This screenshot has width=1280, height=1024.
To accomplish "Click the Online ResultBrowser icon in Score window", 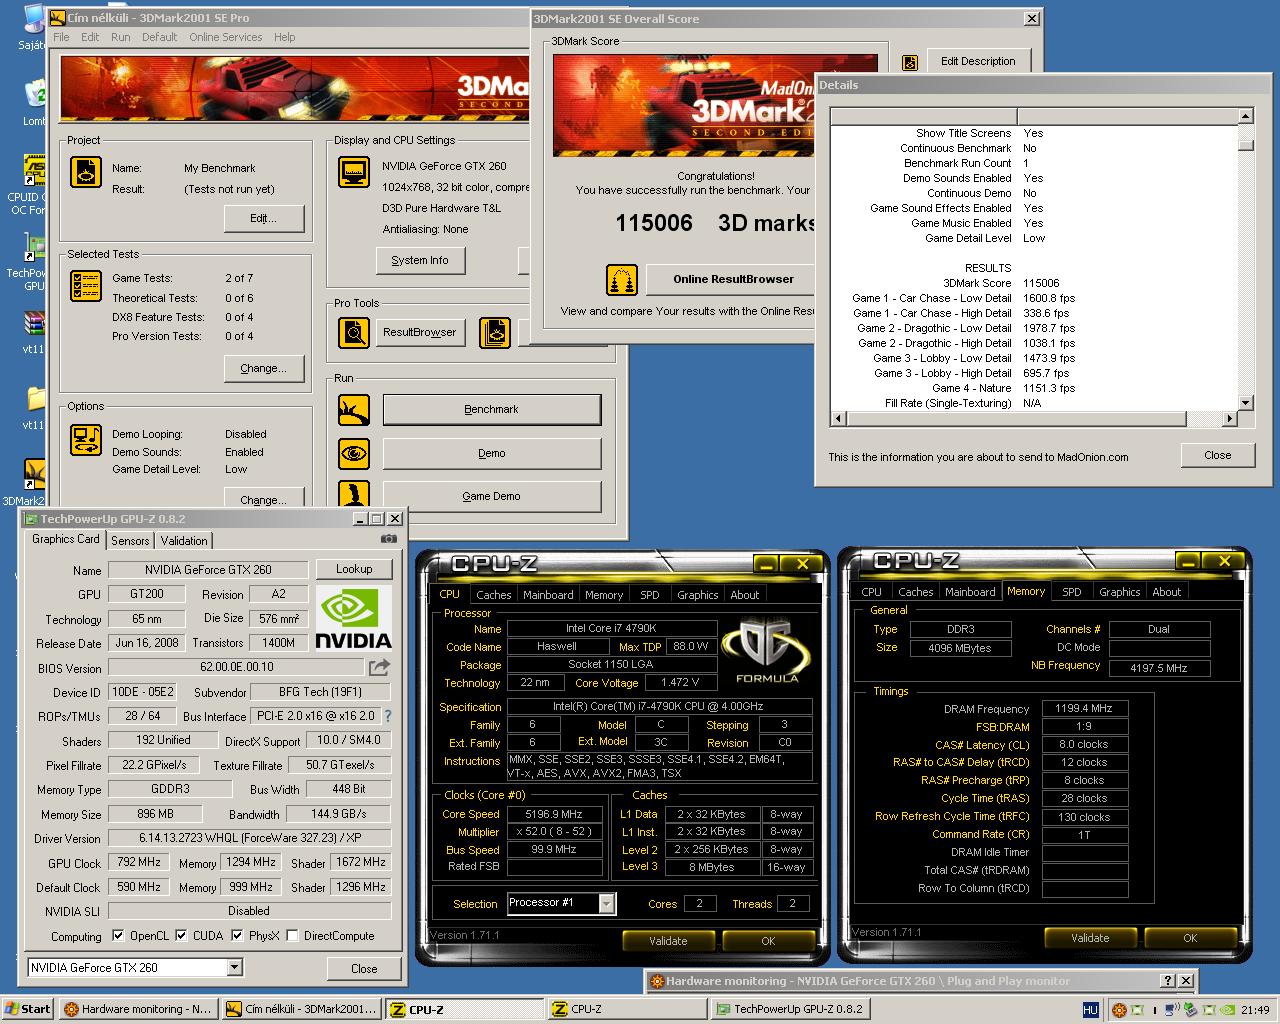I will point(622,279).
